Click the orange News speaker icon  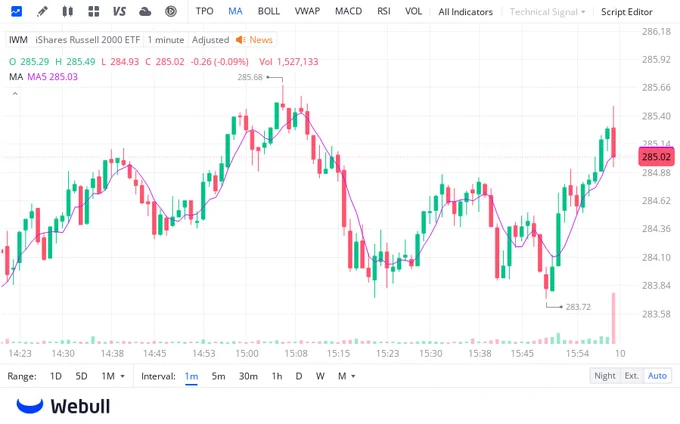(240, 40)
